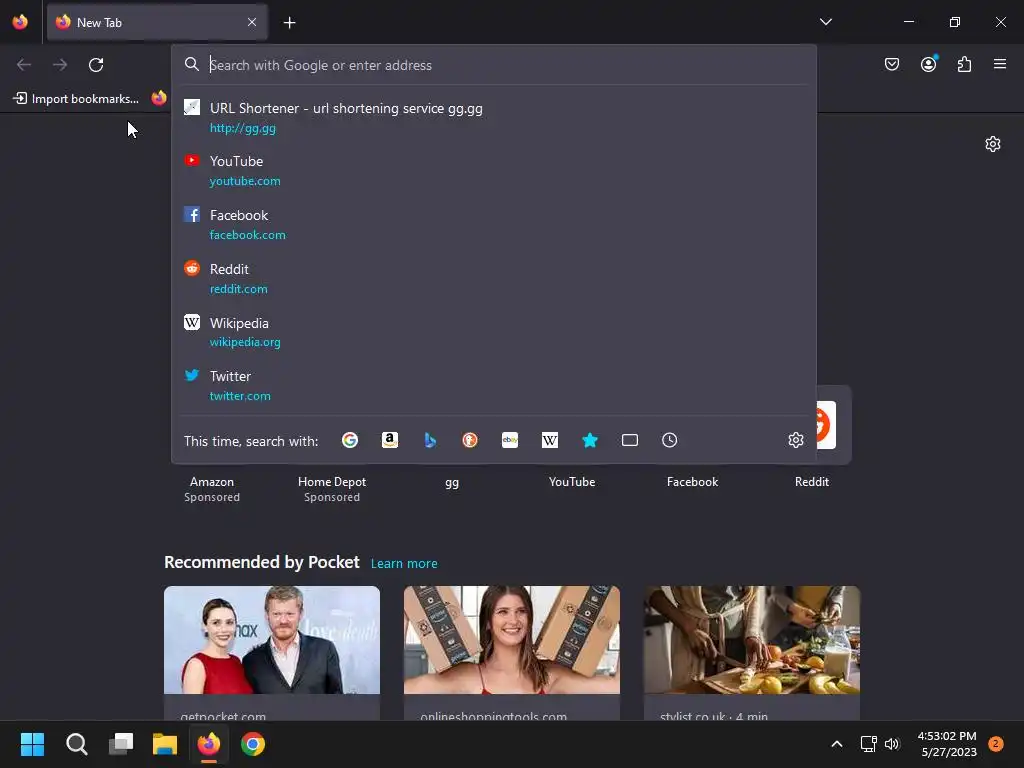
Task: Search in open Tabs icon
Action: [630, 440]
